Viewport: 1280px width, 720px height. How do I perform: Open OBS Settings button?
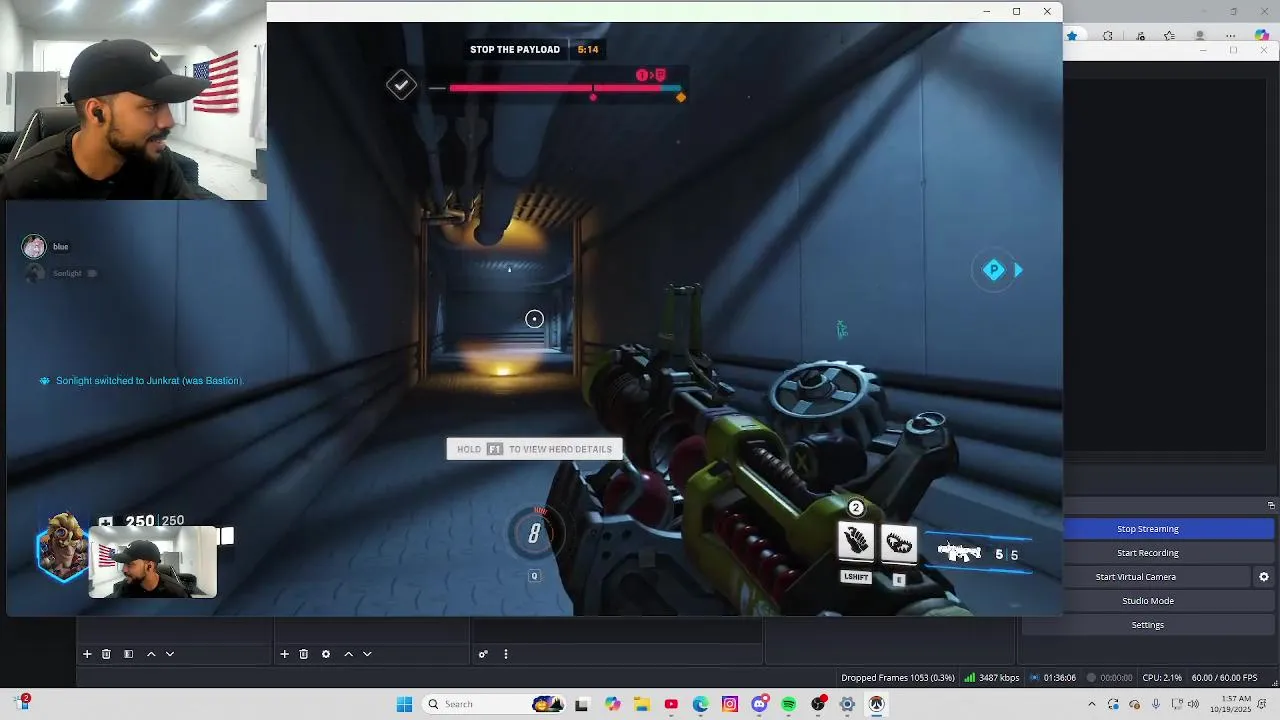(x=1148, y=625)
